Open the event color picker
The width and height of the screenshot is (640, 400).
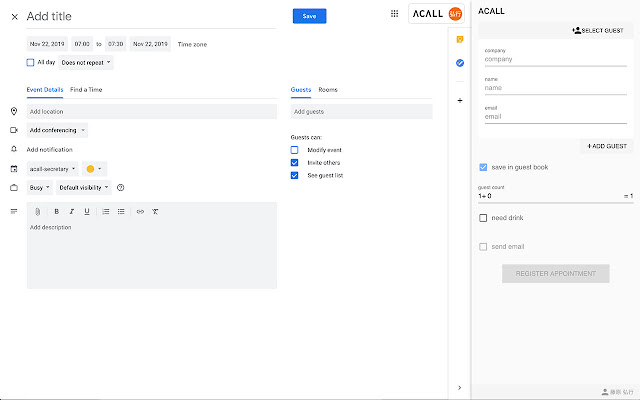[94, 168]
